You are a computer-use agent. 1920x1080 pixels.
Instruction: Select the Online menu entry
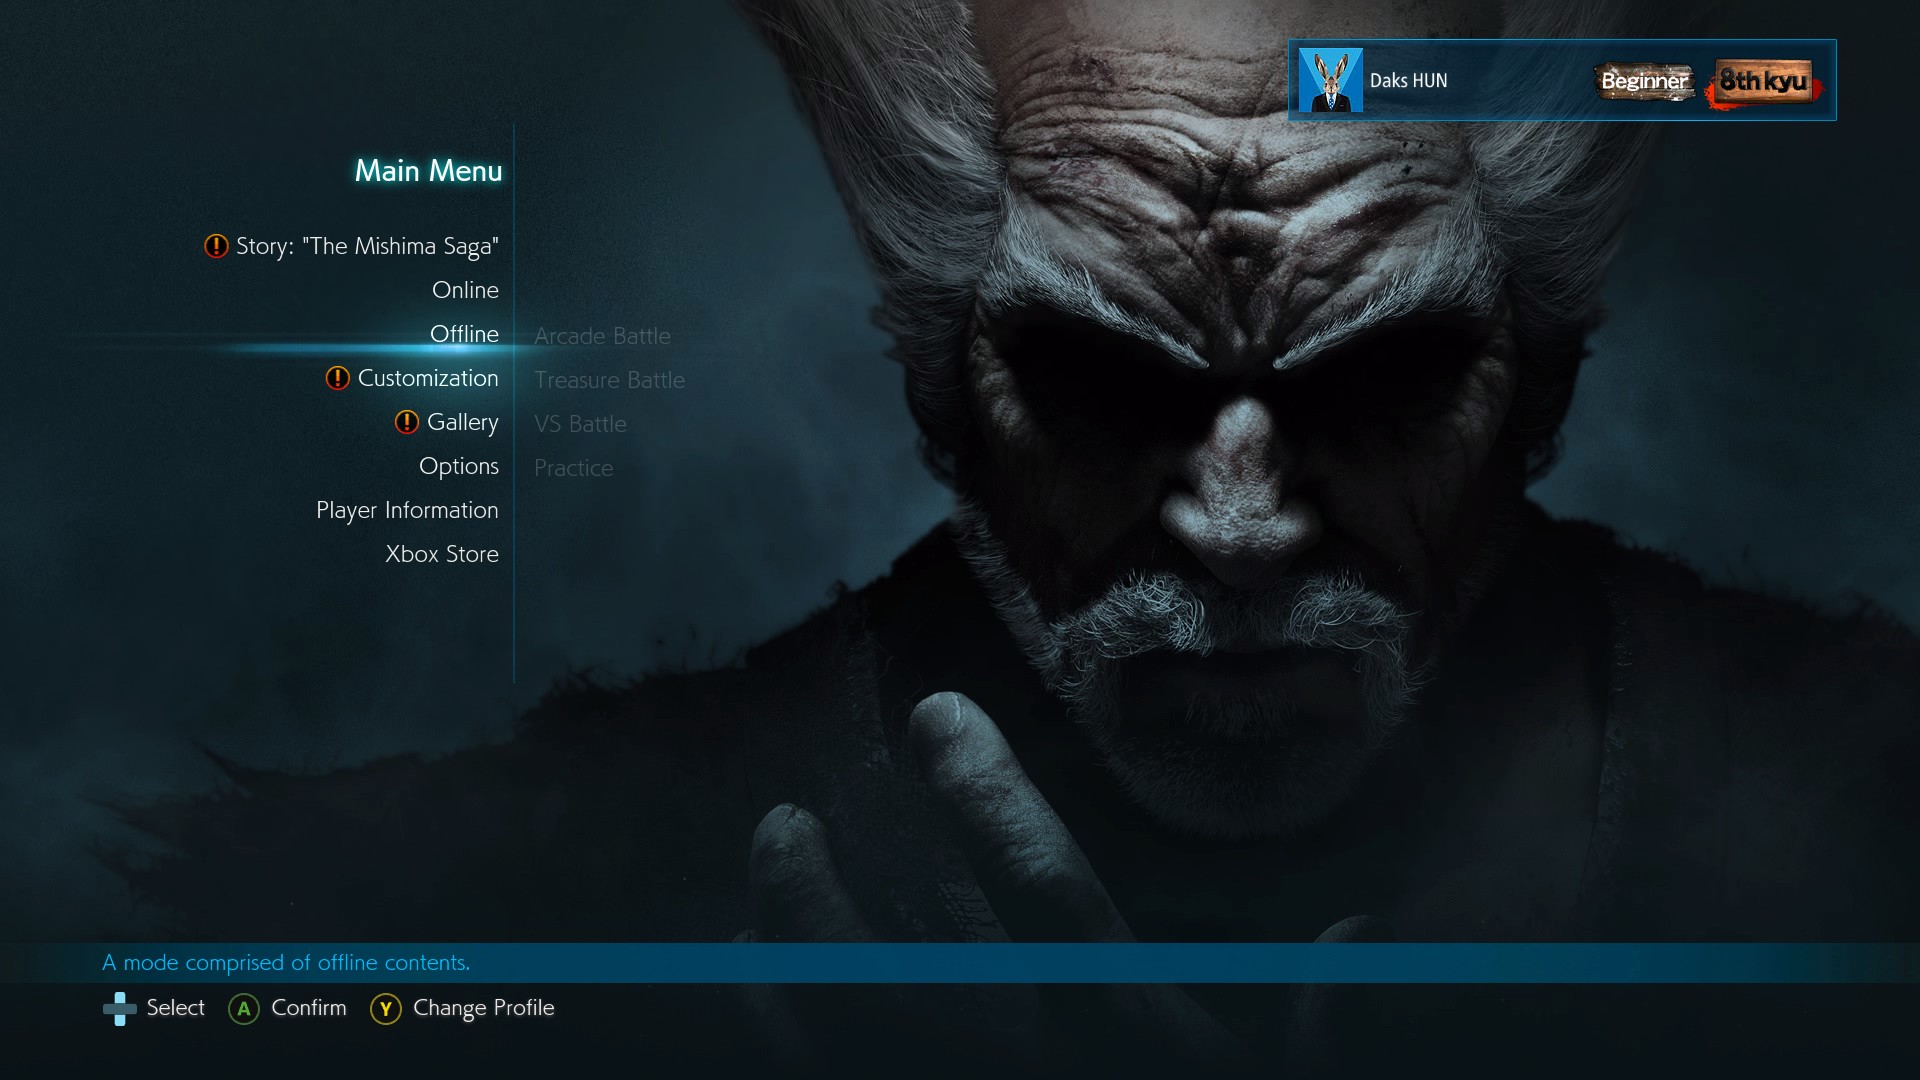click(x=465, y=290)
